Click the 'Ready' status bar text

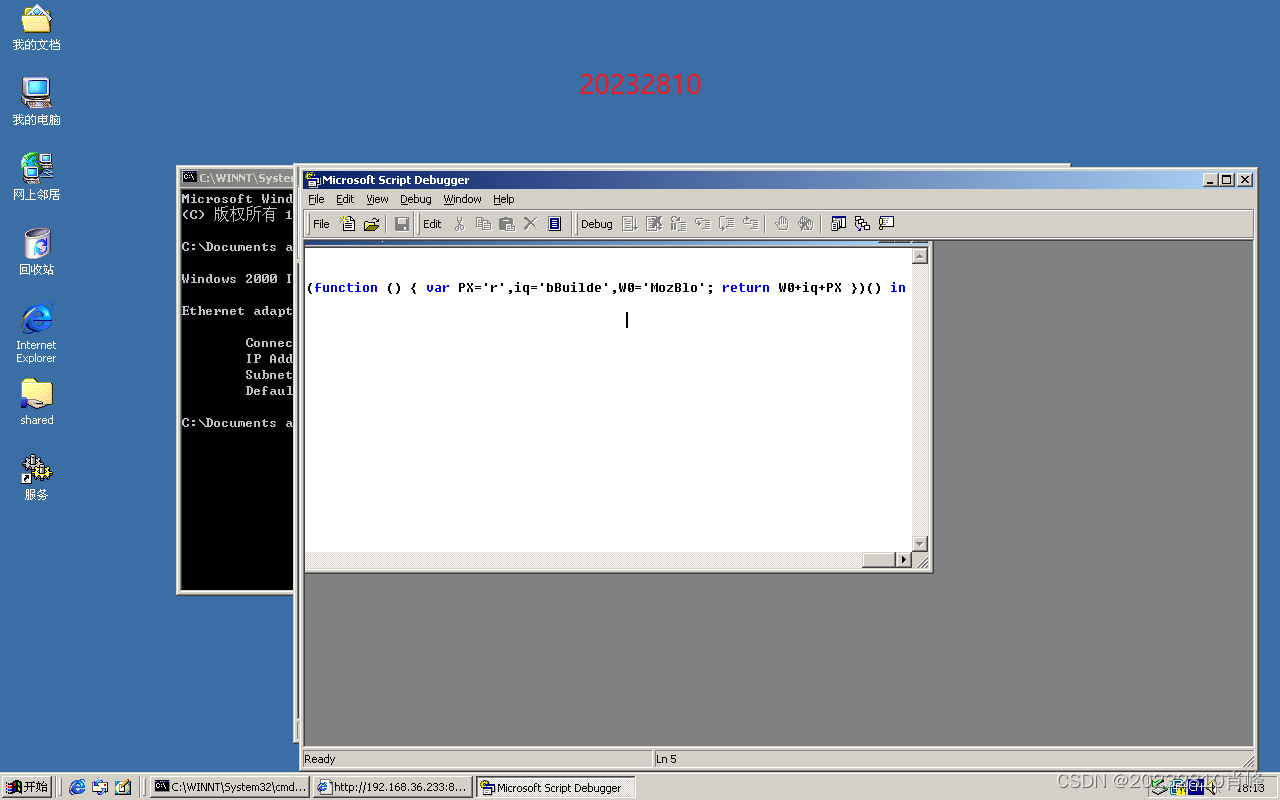click(x=320, y=759)
